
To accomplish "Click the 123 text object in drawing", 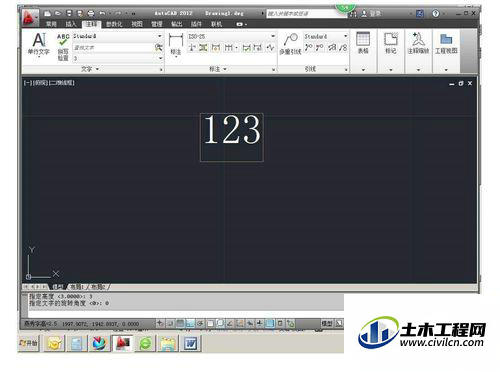I will pos(232,129).
